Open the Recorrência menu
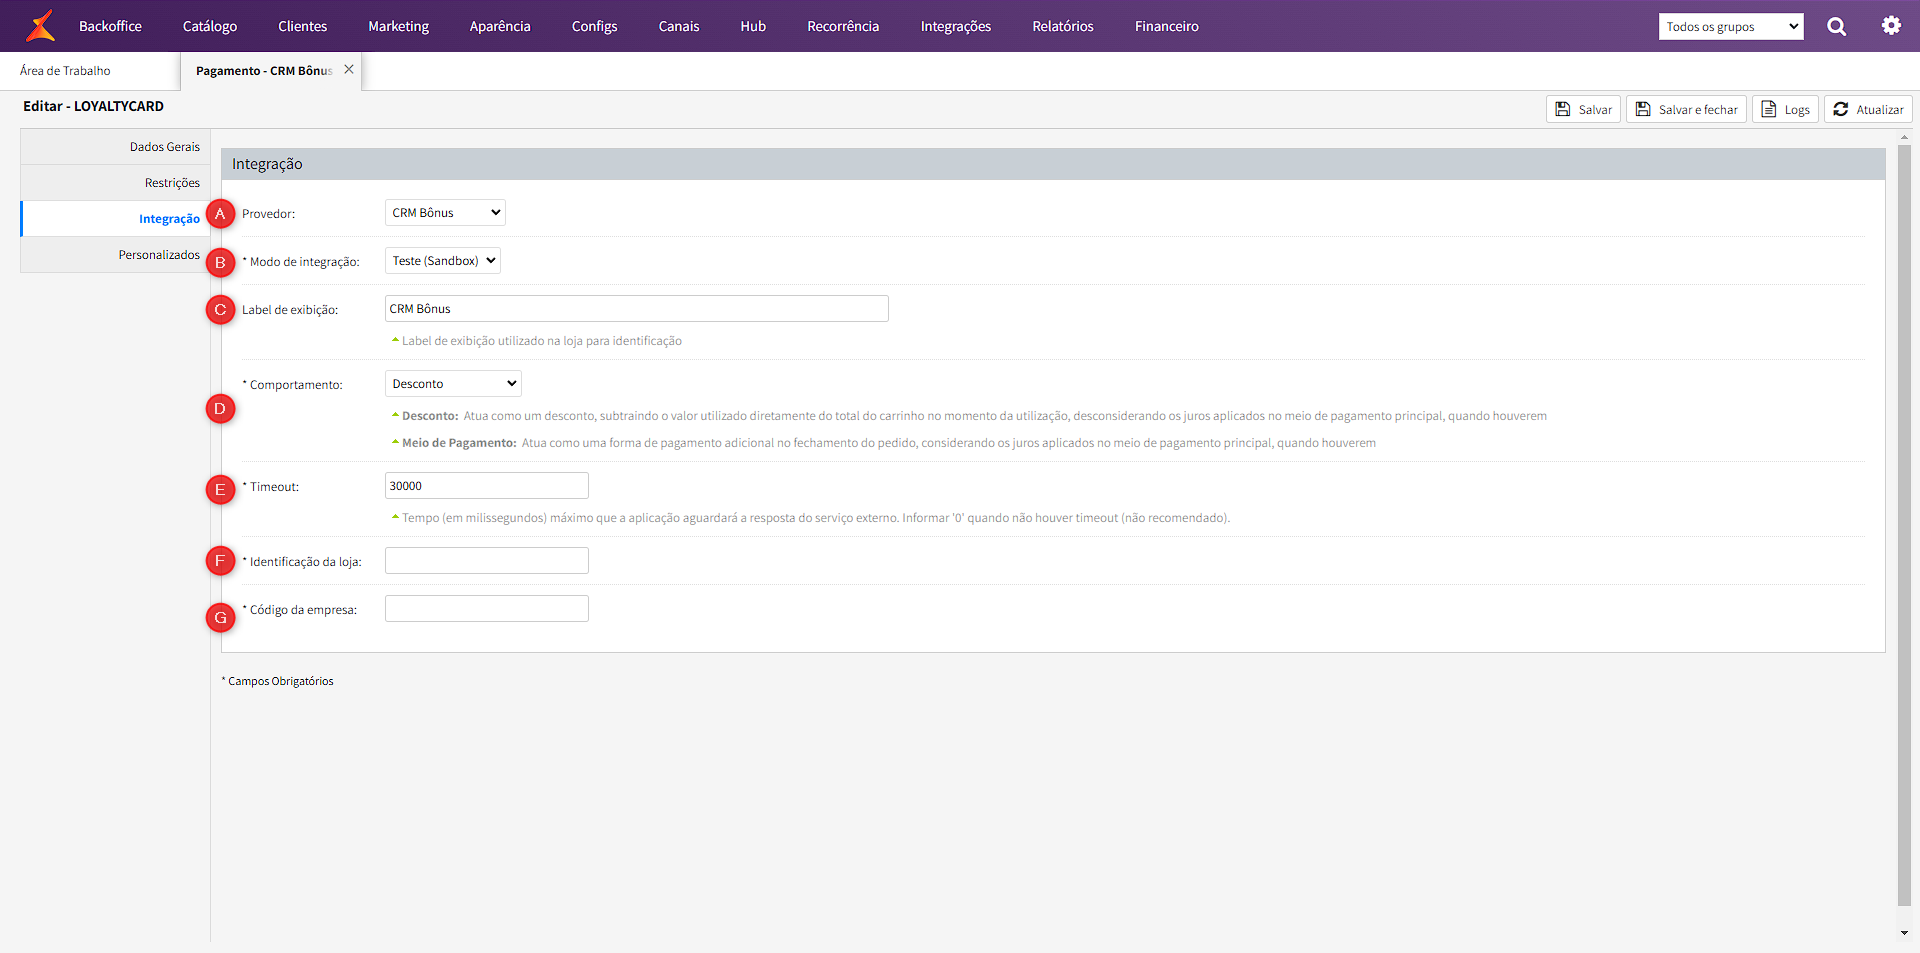 pyautogui.click(x=843, y=26)
